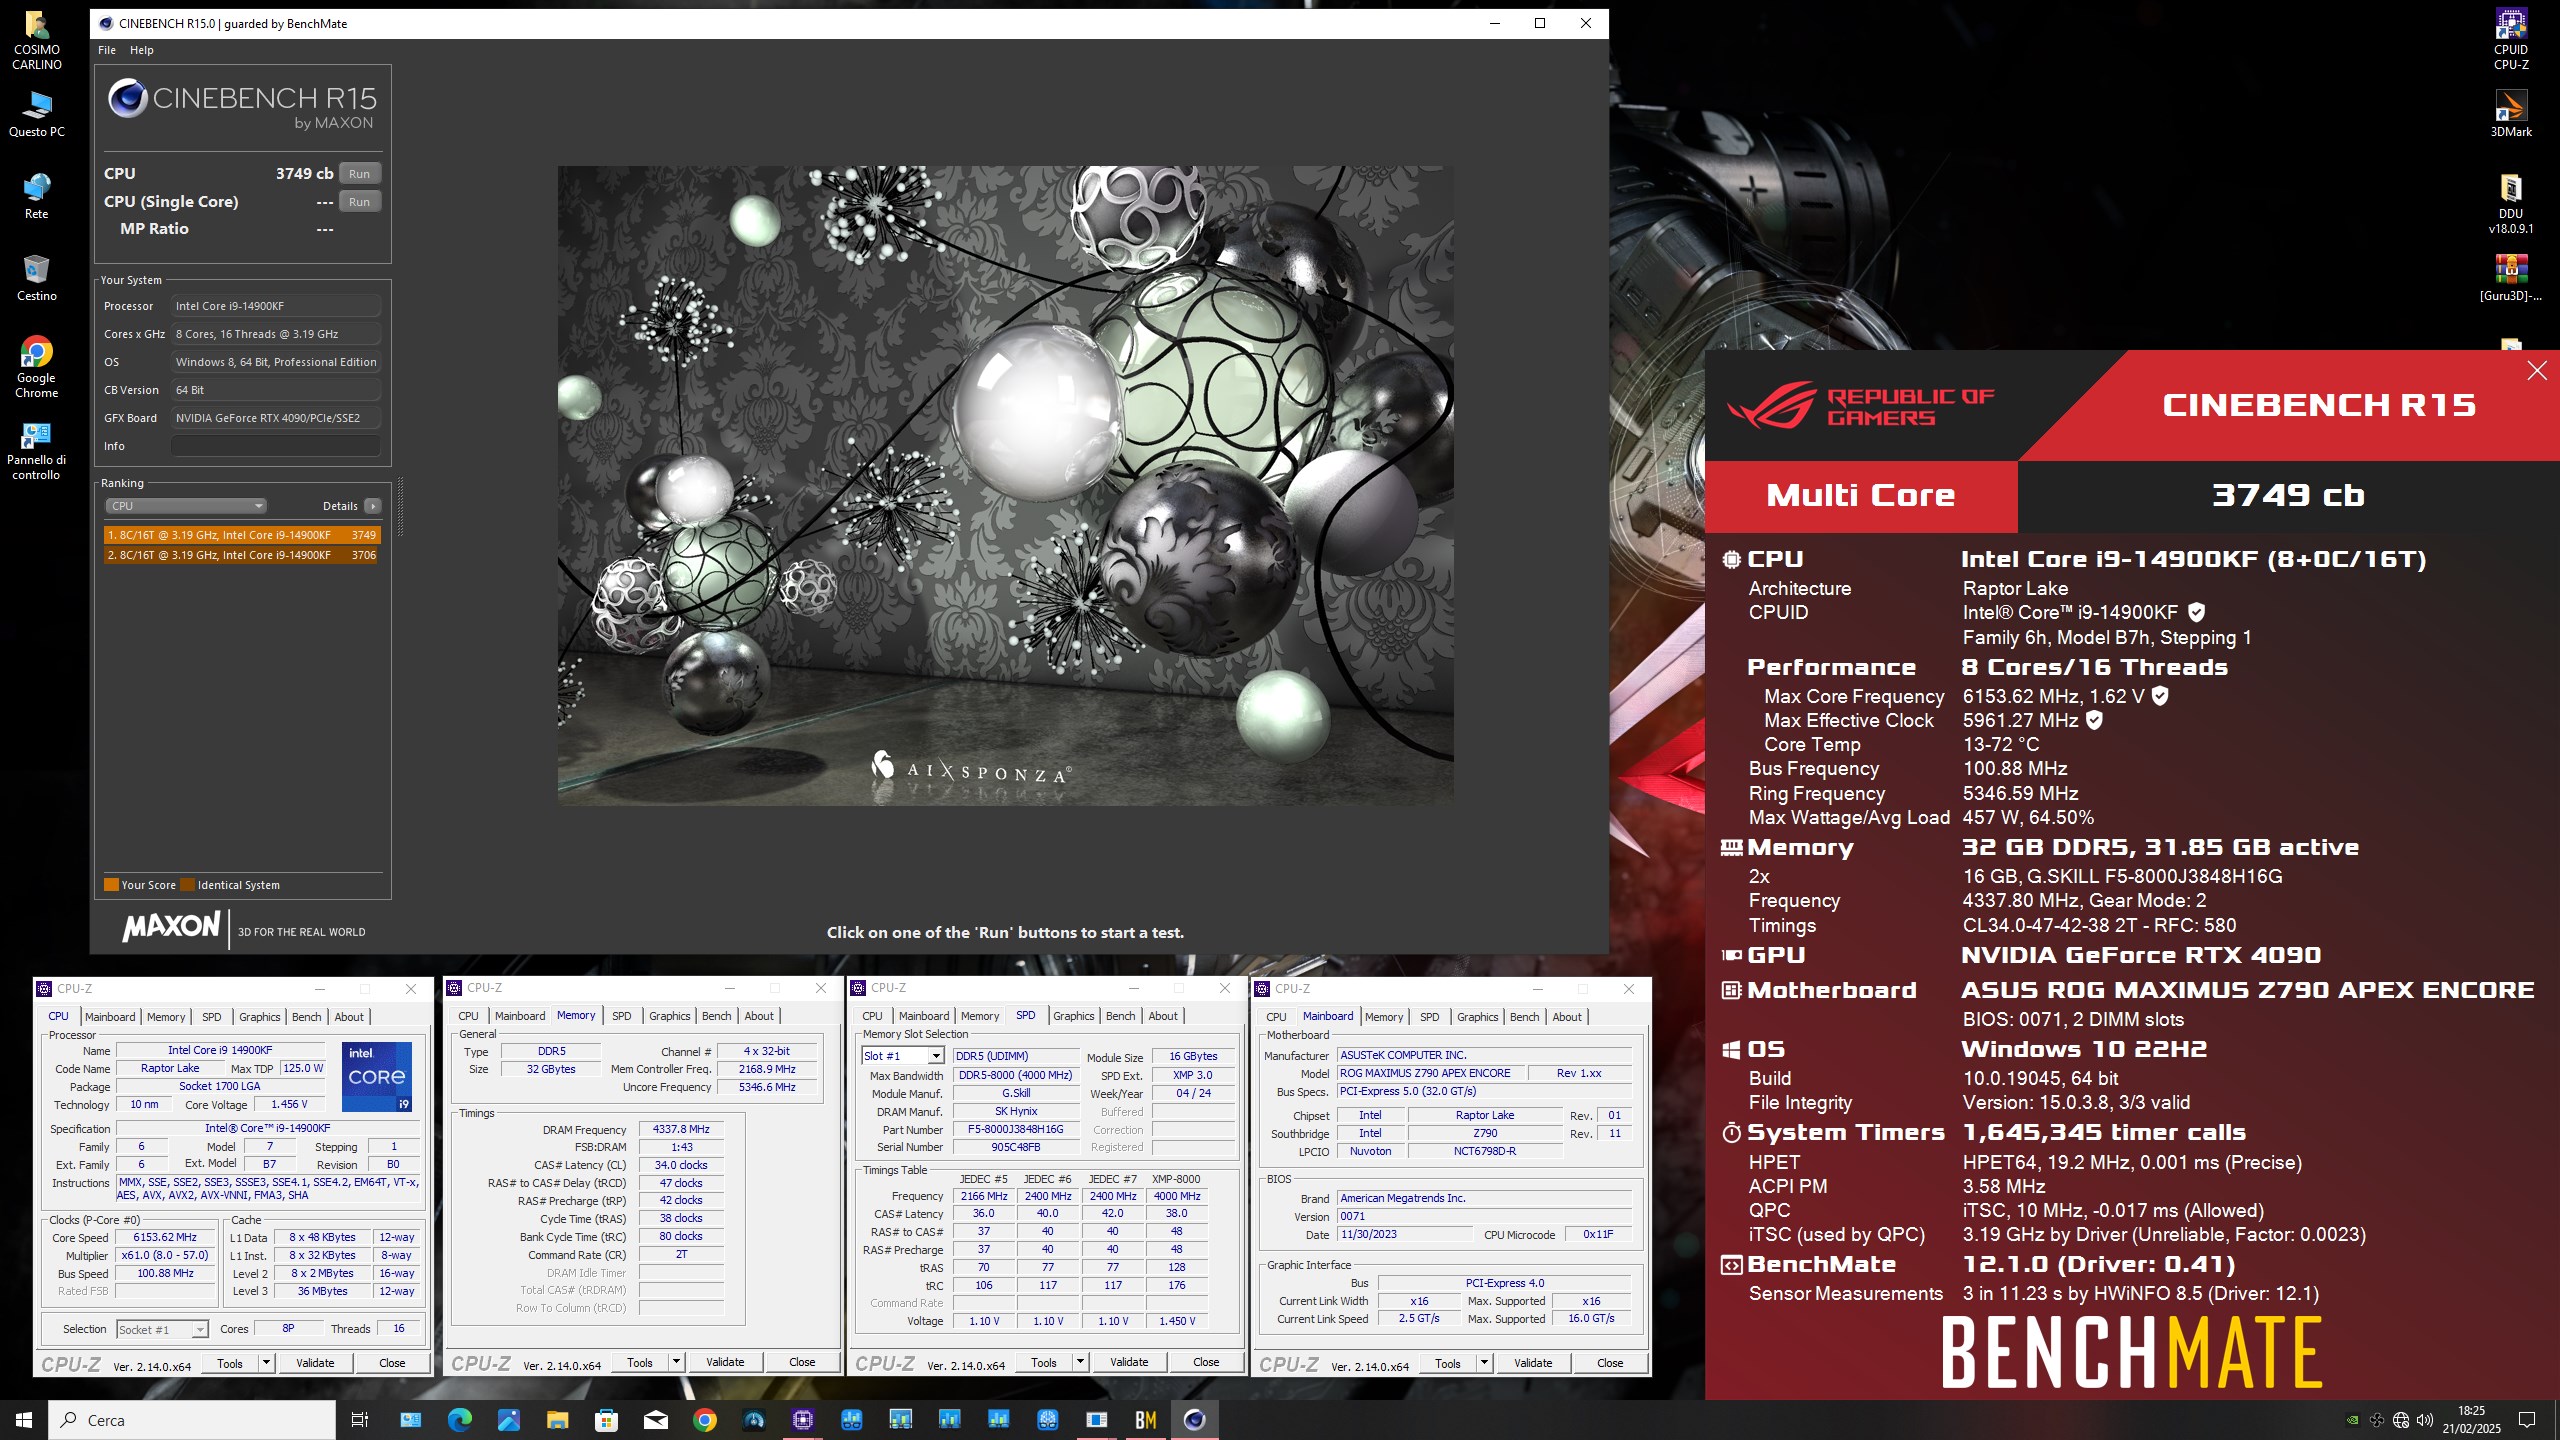This screenshot has height=1440, width=2560.
Task: Open Tools dropdown arrow in CPU-Z Memory window
Action: 676,1362
